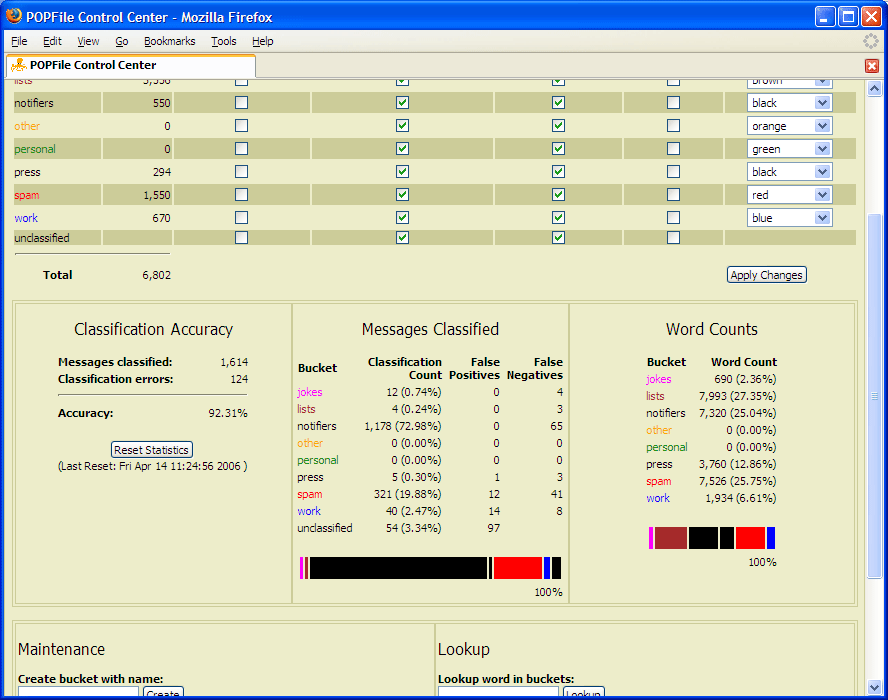Click the Create bucket button

pyautogui.click(x=163, y=692)
